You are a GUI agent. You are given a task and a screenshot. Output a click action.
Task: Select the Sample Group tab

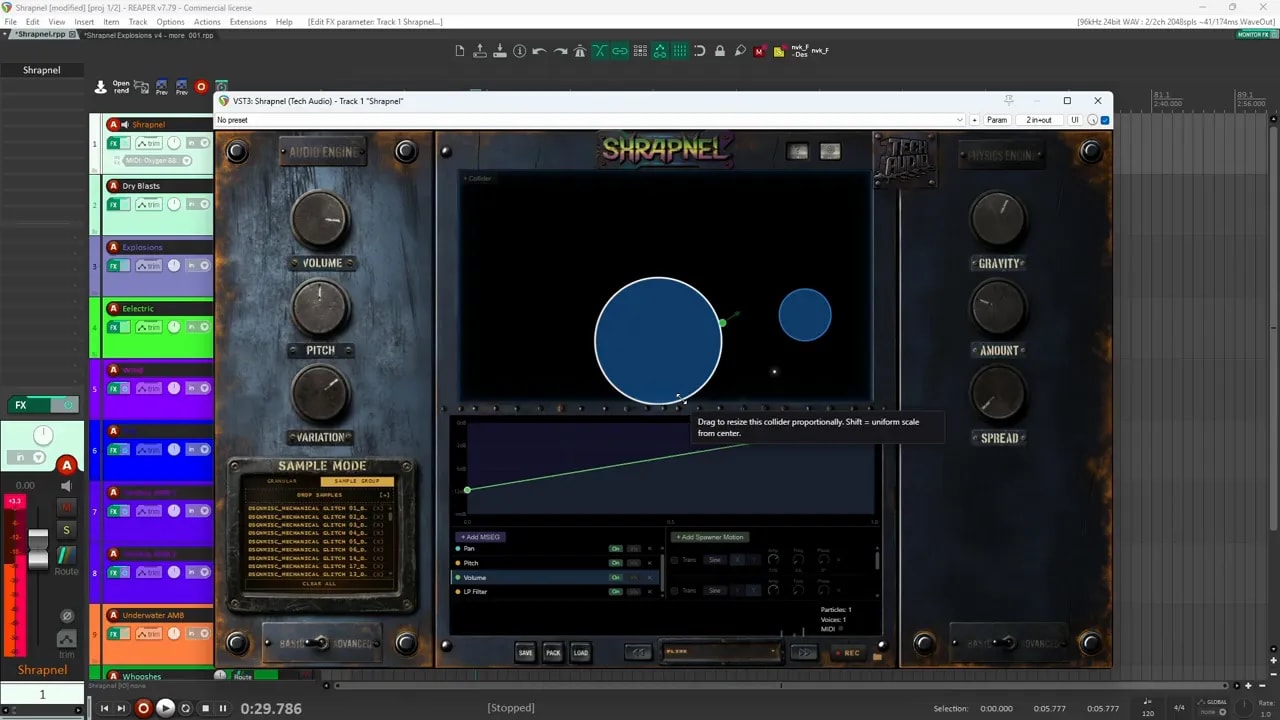357,482
